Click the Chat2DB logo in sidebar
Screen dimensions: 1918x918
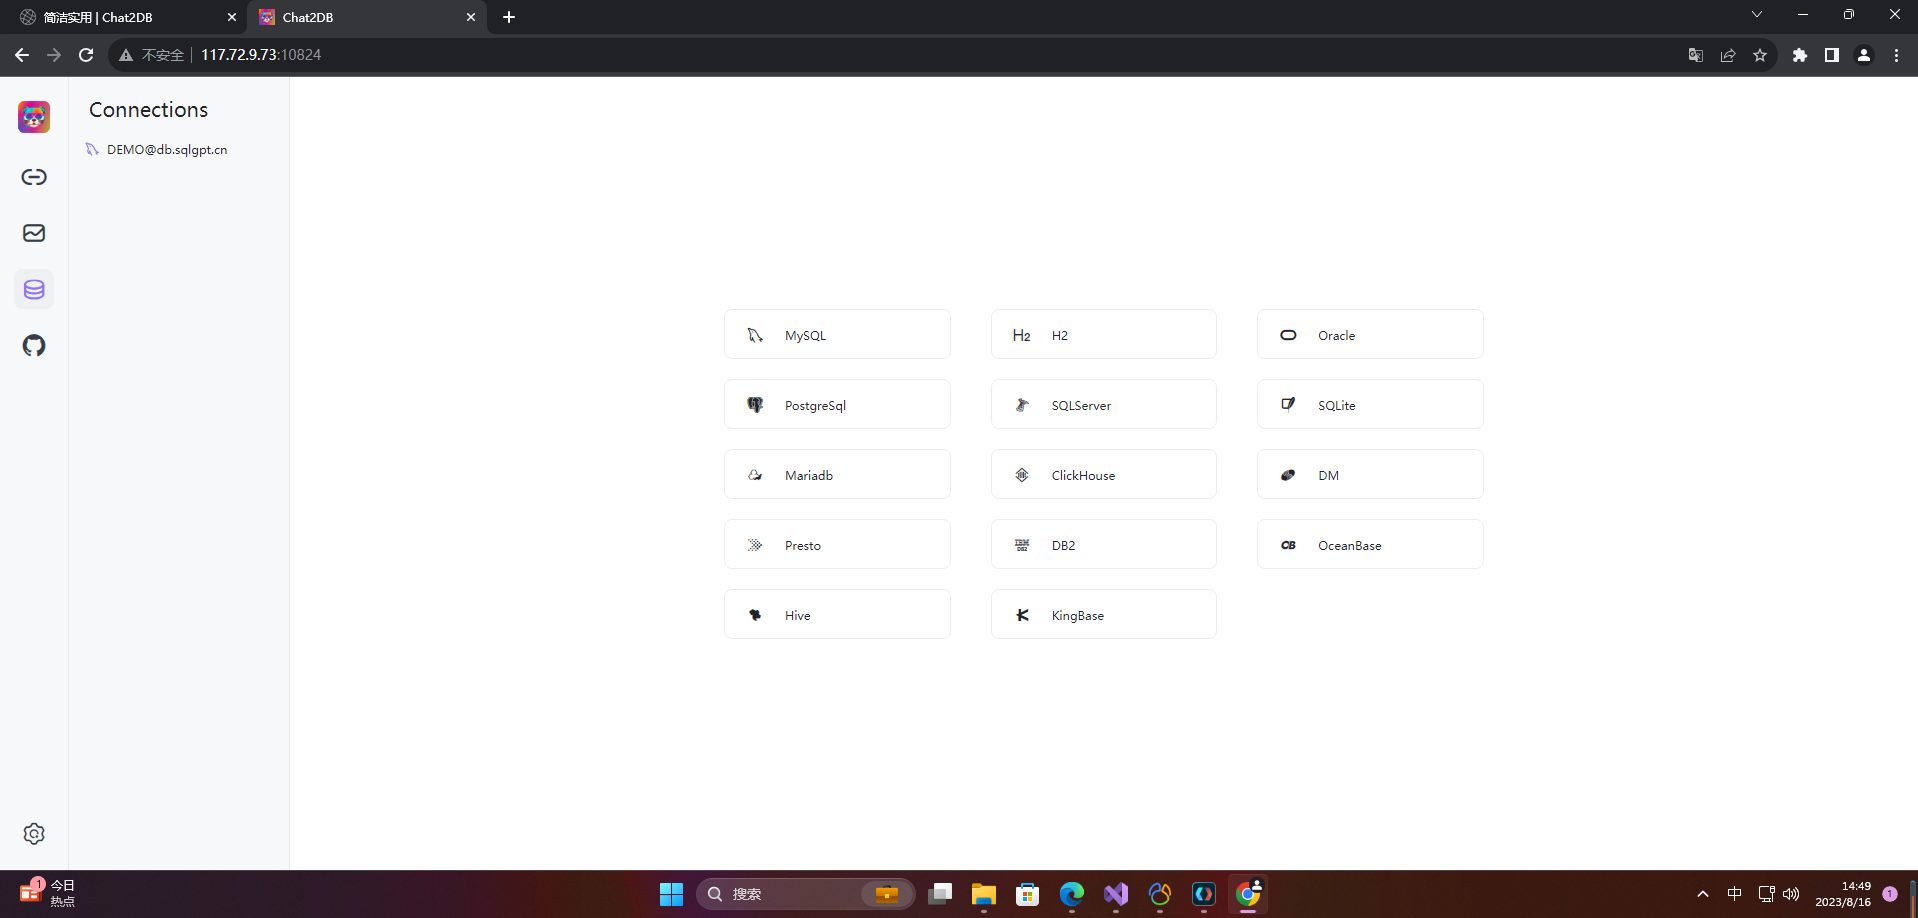point(34,117)
